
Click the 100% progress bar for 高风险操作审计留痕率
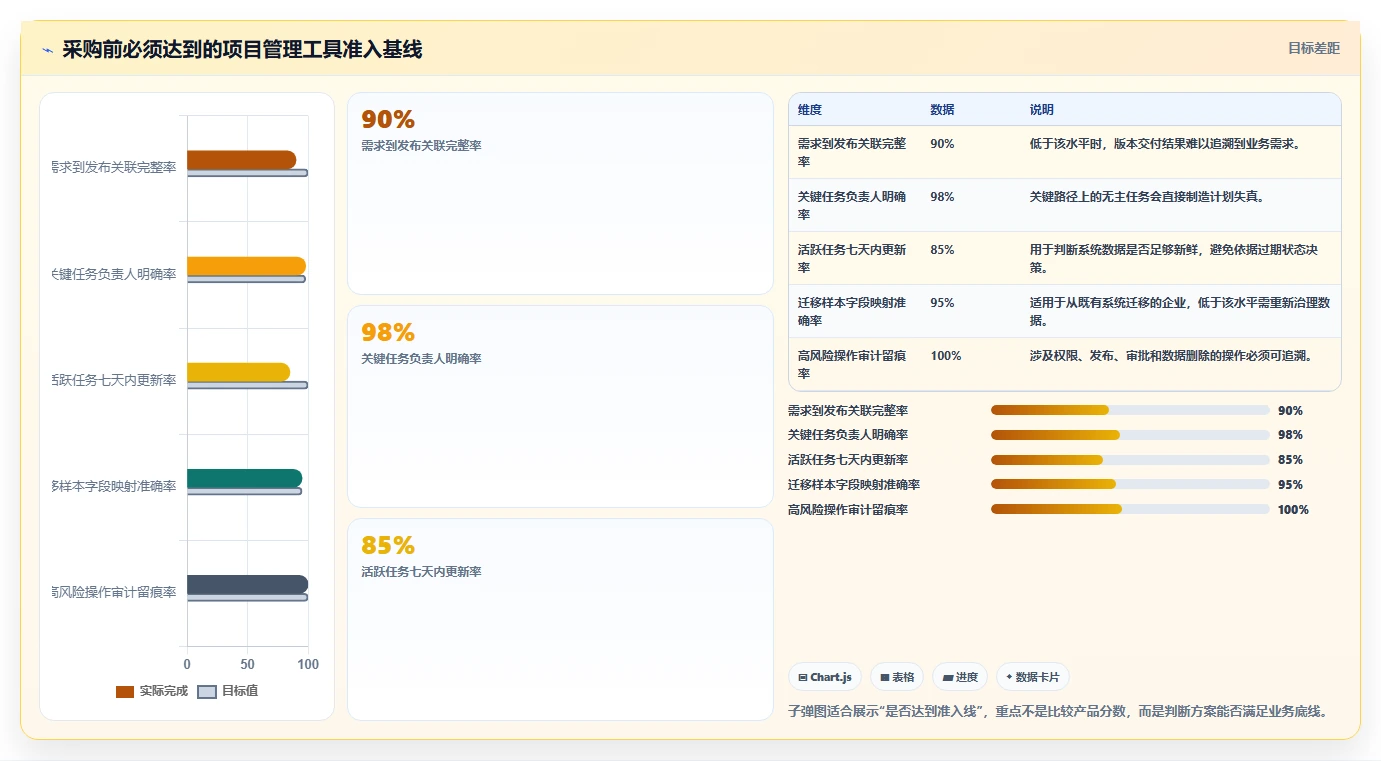coord(1130,509)
